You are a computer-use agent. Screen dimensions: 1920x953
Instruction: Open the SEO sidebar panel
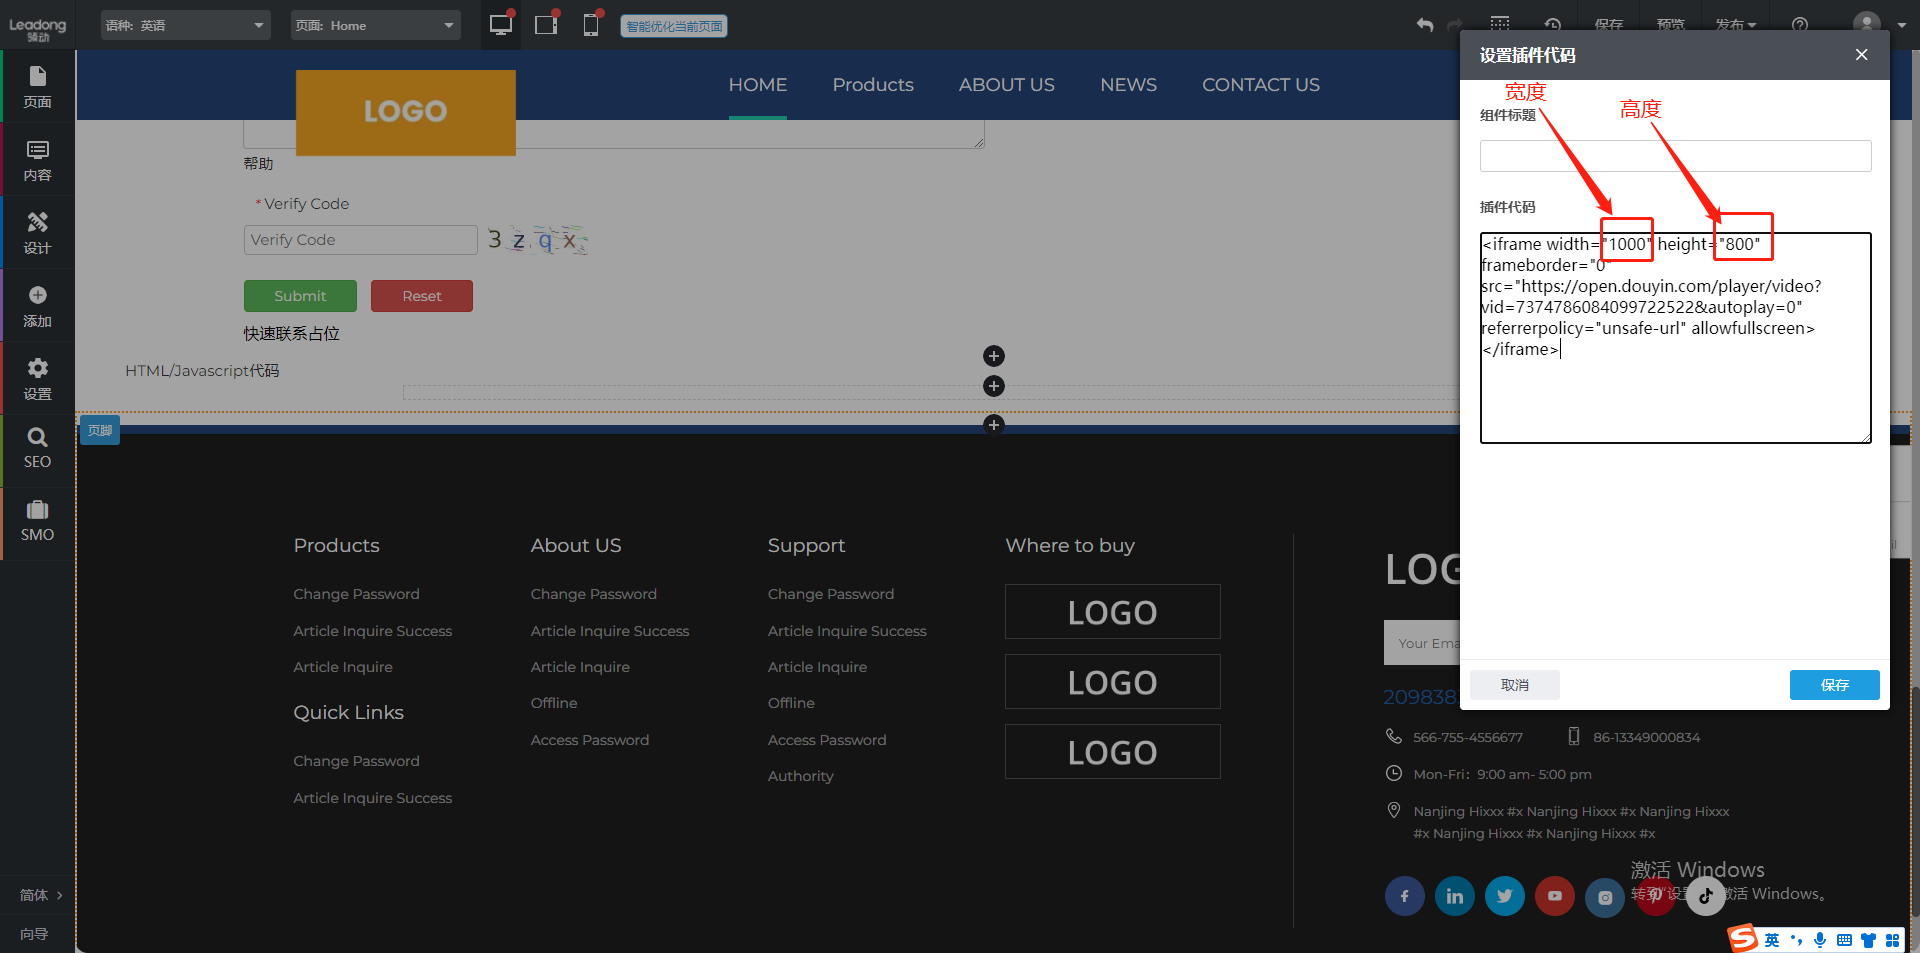[x=37, y=447]
